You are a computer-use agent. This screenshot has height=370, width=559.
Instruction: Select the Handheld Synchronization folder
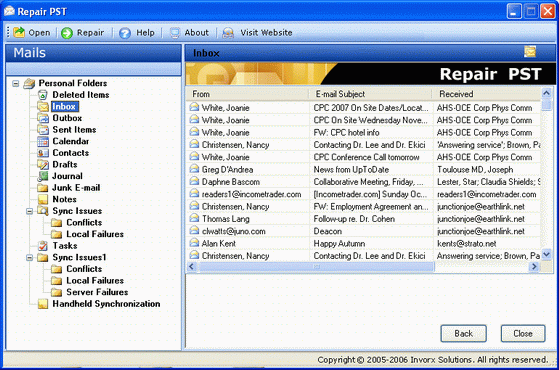[106, 304]
